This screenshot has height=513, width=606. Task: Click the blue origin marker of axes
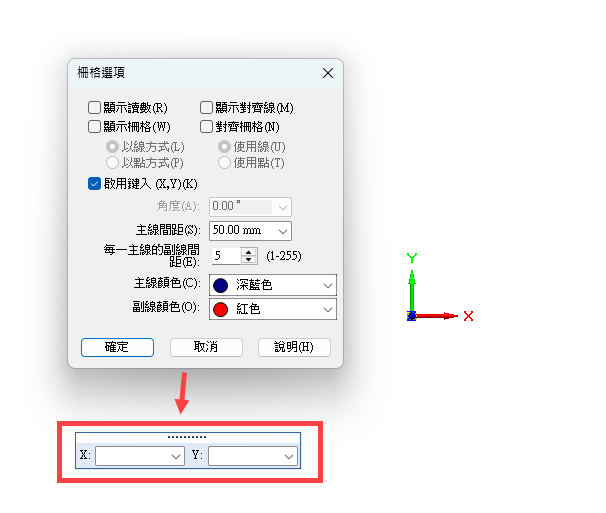click(412, 316)
